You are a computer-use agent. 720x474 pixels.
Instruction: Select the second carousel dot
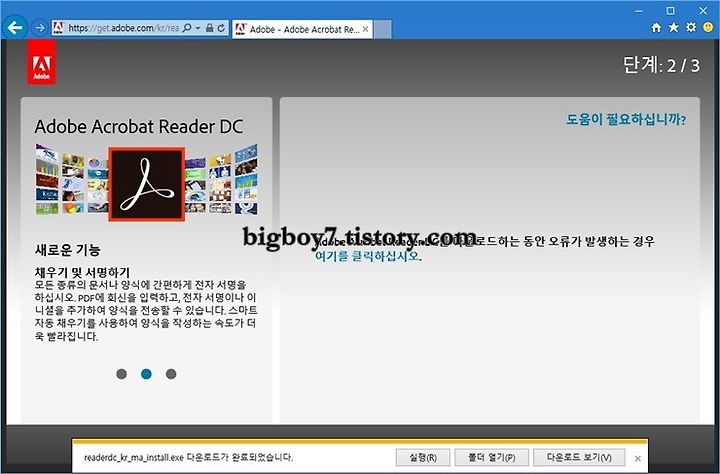(x=146, y=374)
